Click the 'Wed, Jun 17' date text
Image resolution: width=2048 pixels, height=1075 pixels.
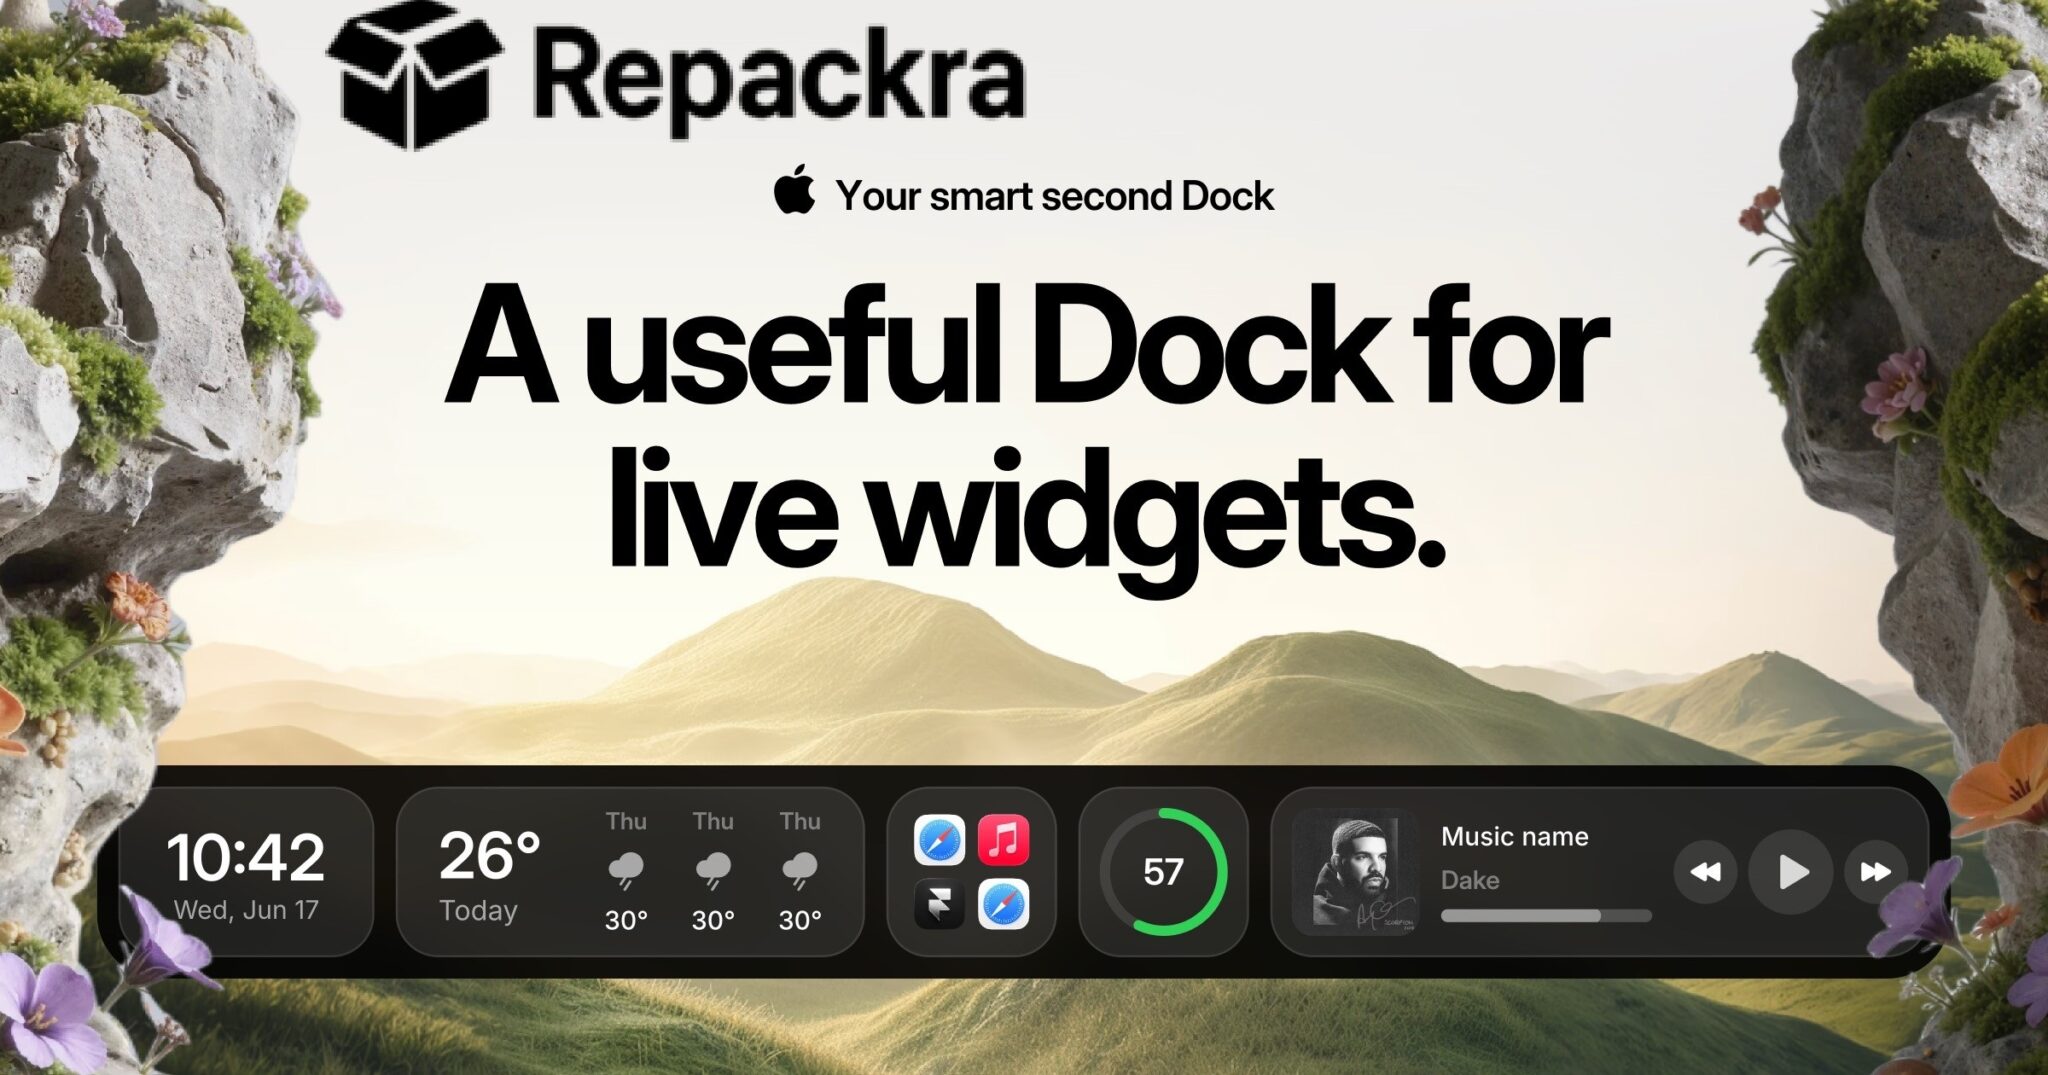pyautogui.click(x=246, y=910)
